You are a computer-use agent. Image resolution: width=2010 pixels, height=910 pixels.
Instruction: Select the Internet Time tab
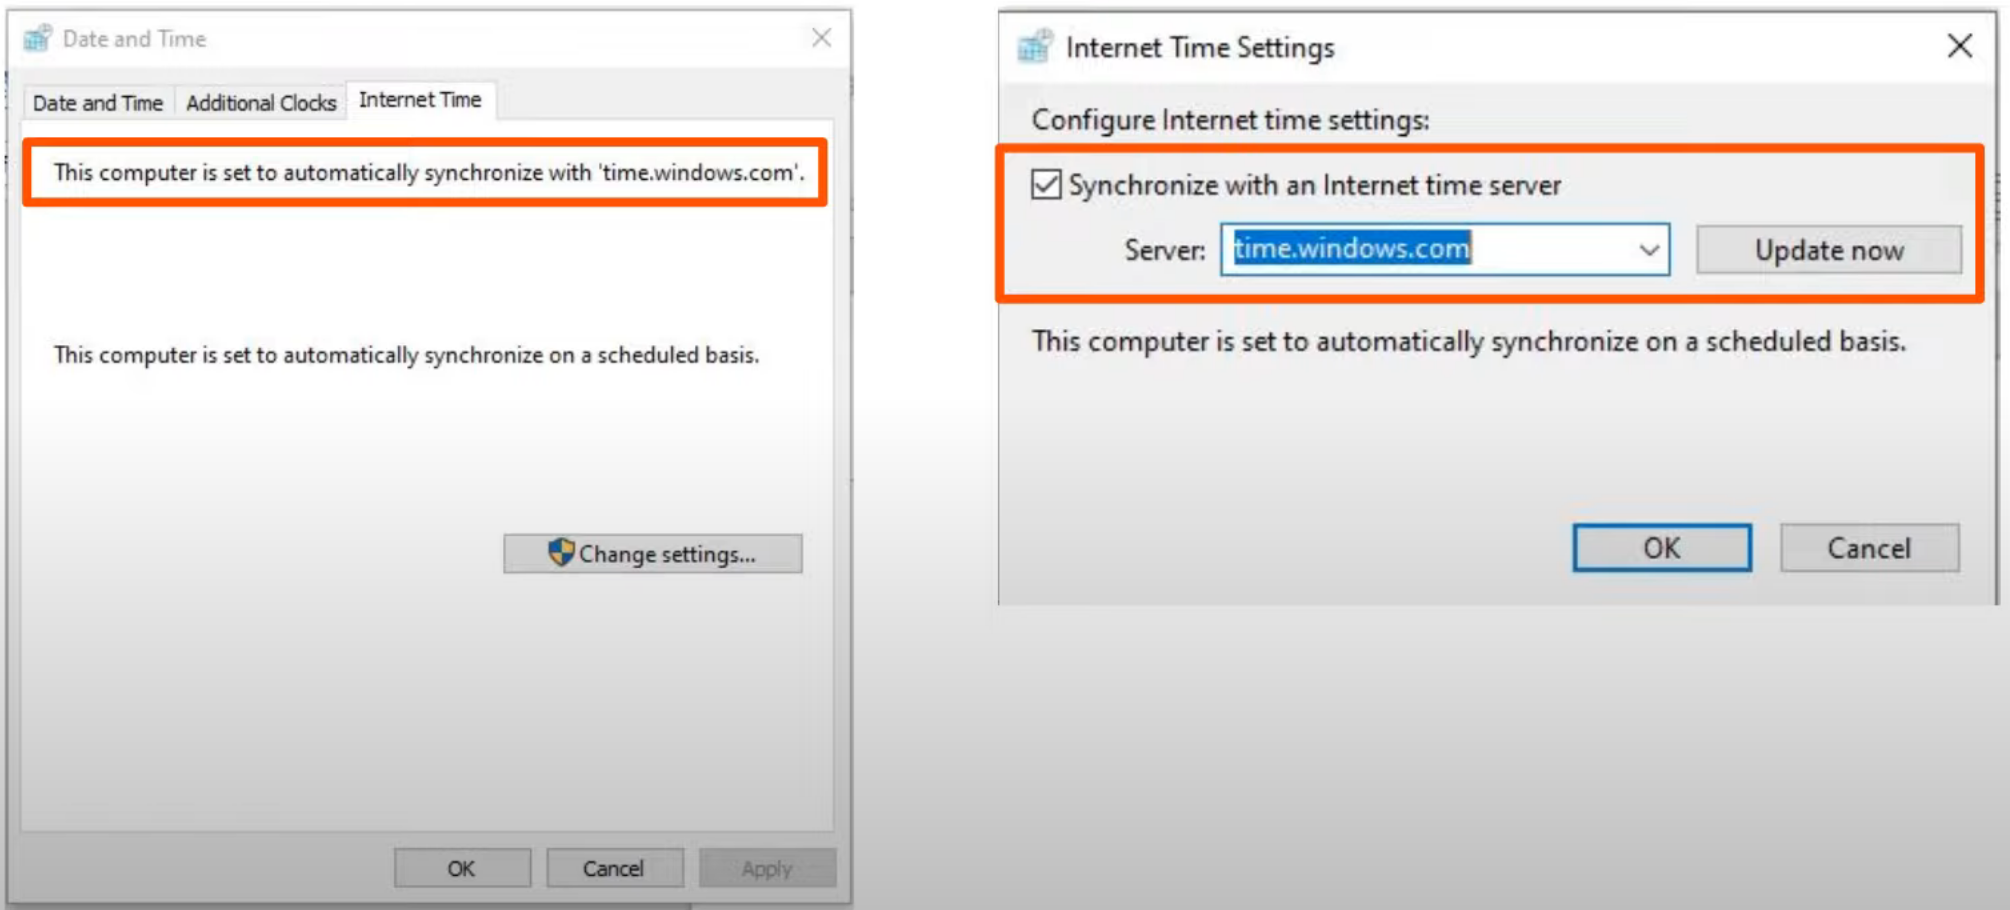420,100
